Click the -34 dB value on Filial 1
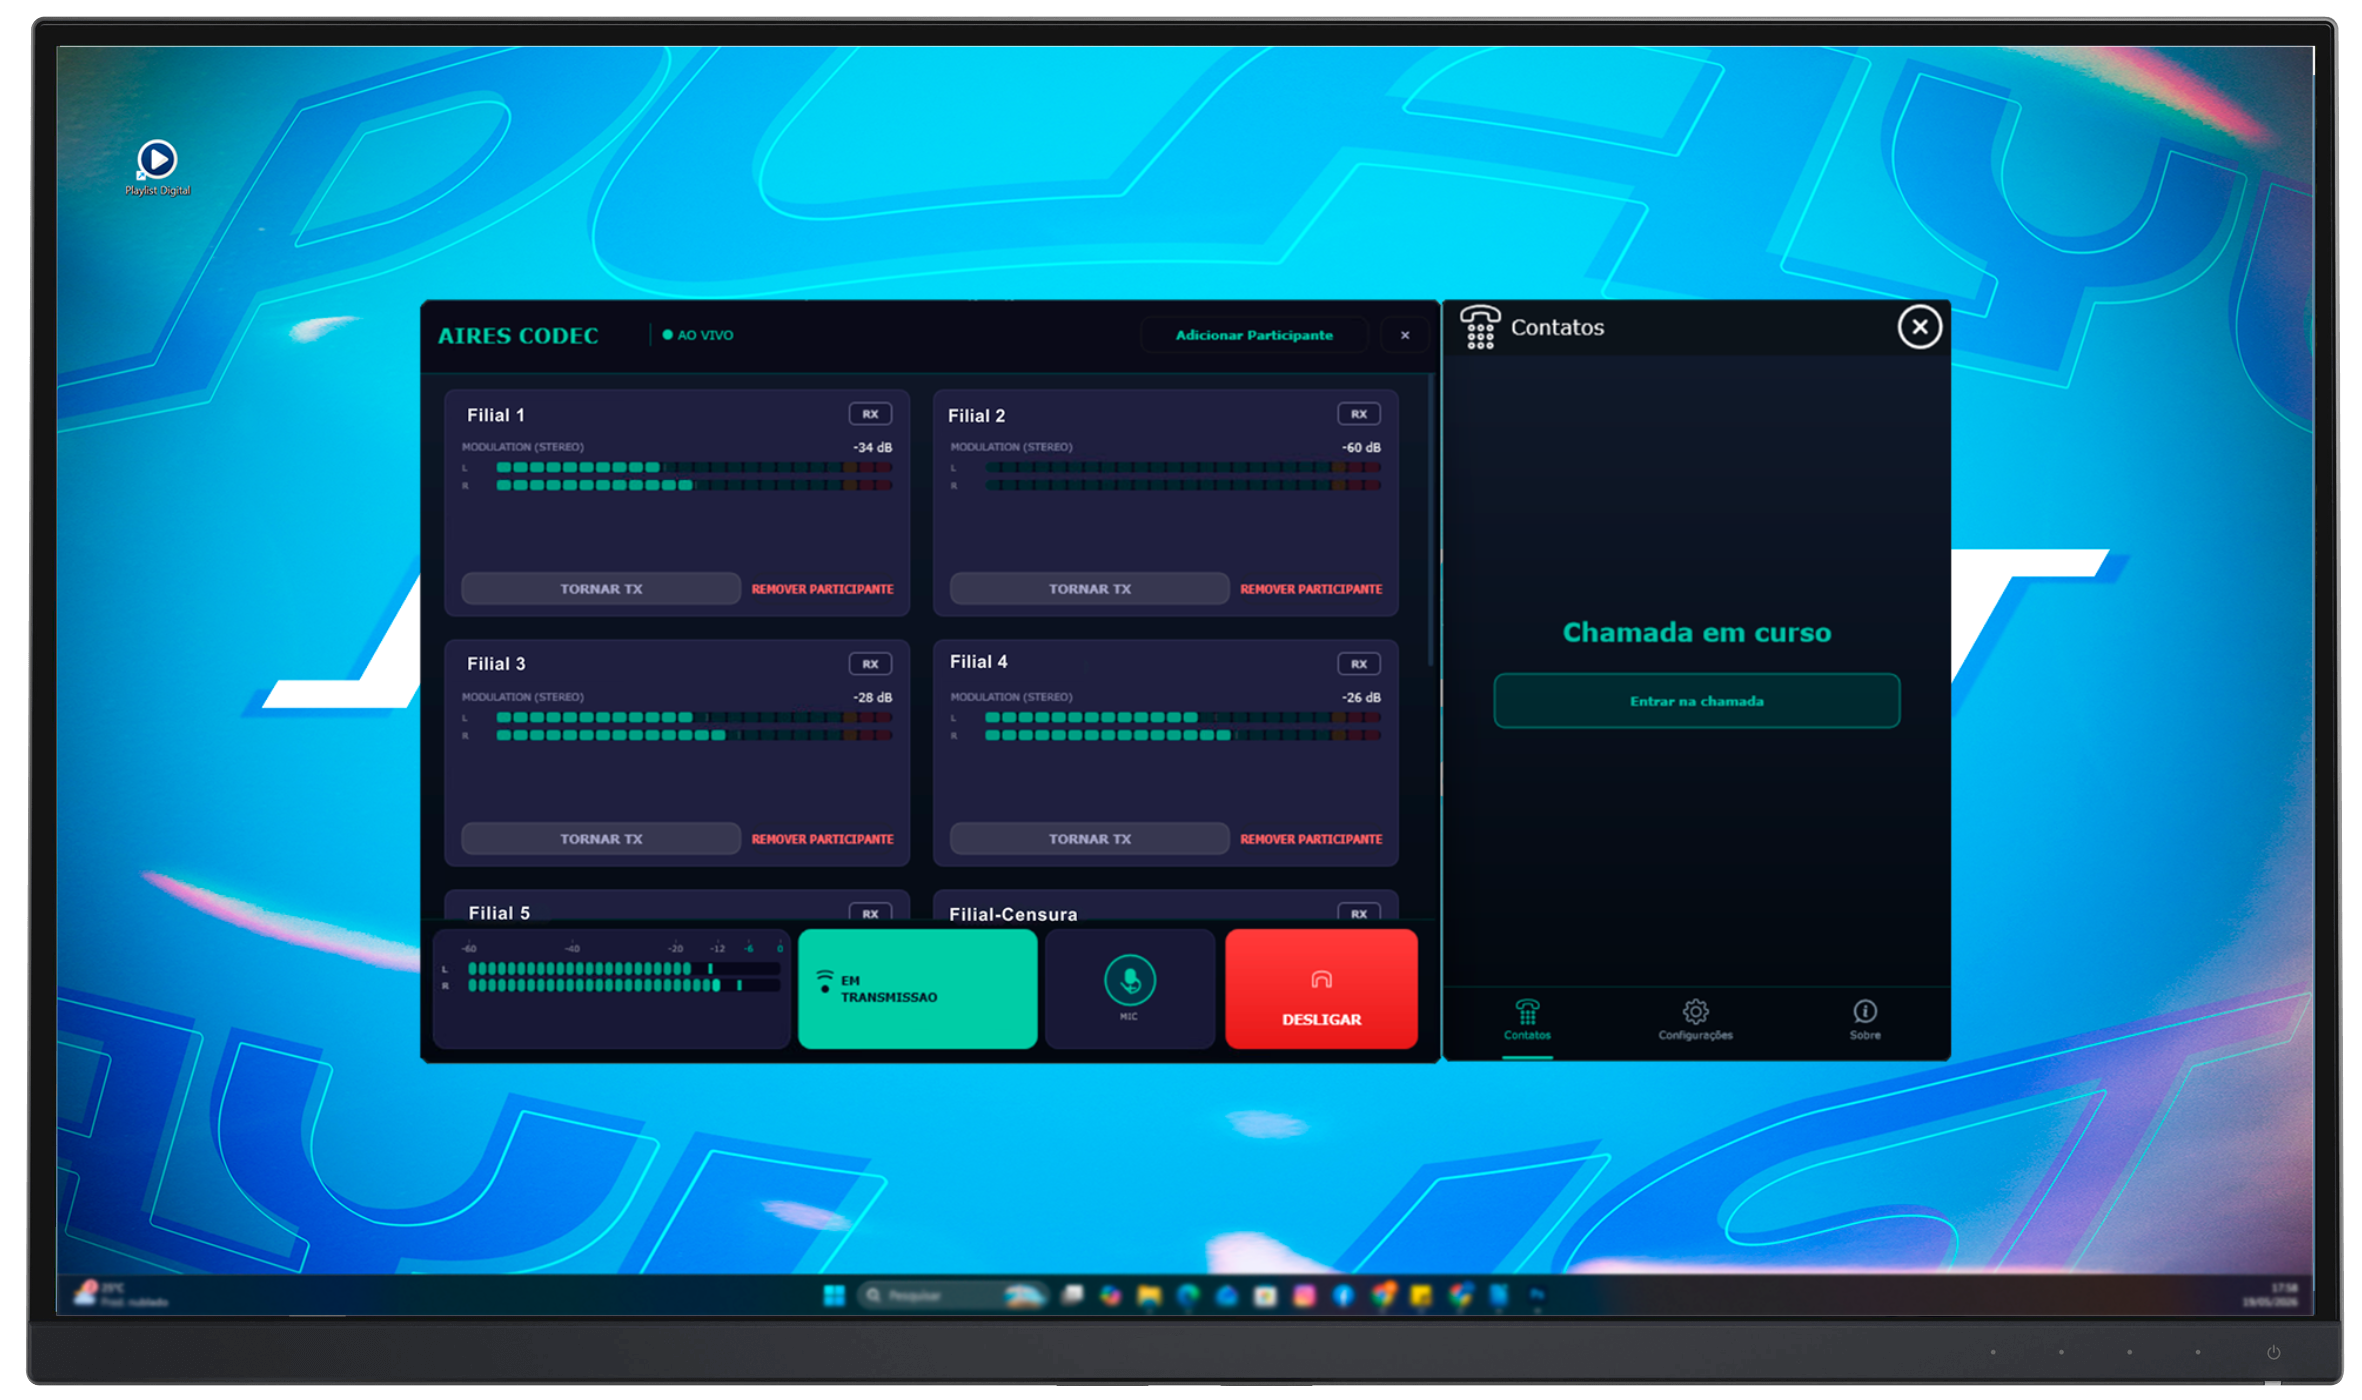The height and width of the screenshot is (1400, 2362). (x=872, y=447)
